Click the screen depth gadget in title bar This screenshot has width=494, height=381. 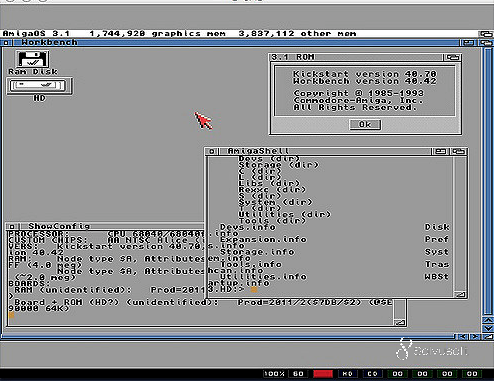click(x=486, y=34)
